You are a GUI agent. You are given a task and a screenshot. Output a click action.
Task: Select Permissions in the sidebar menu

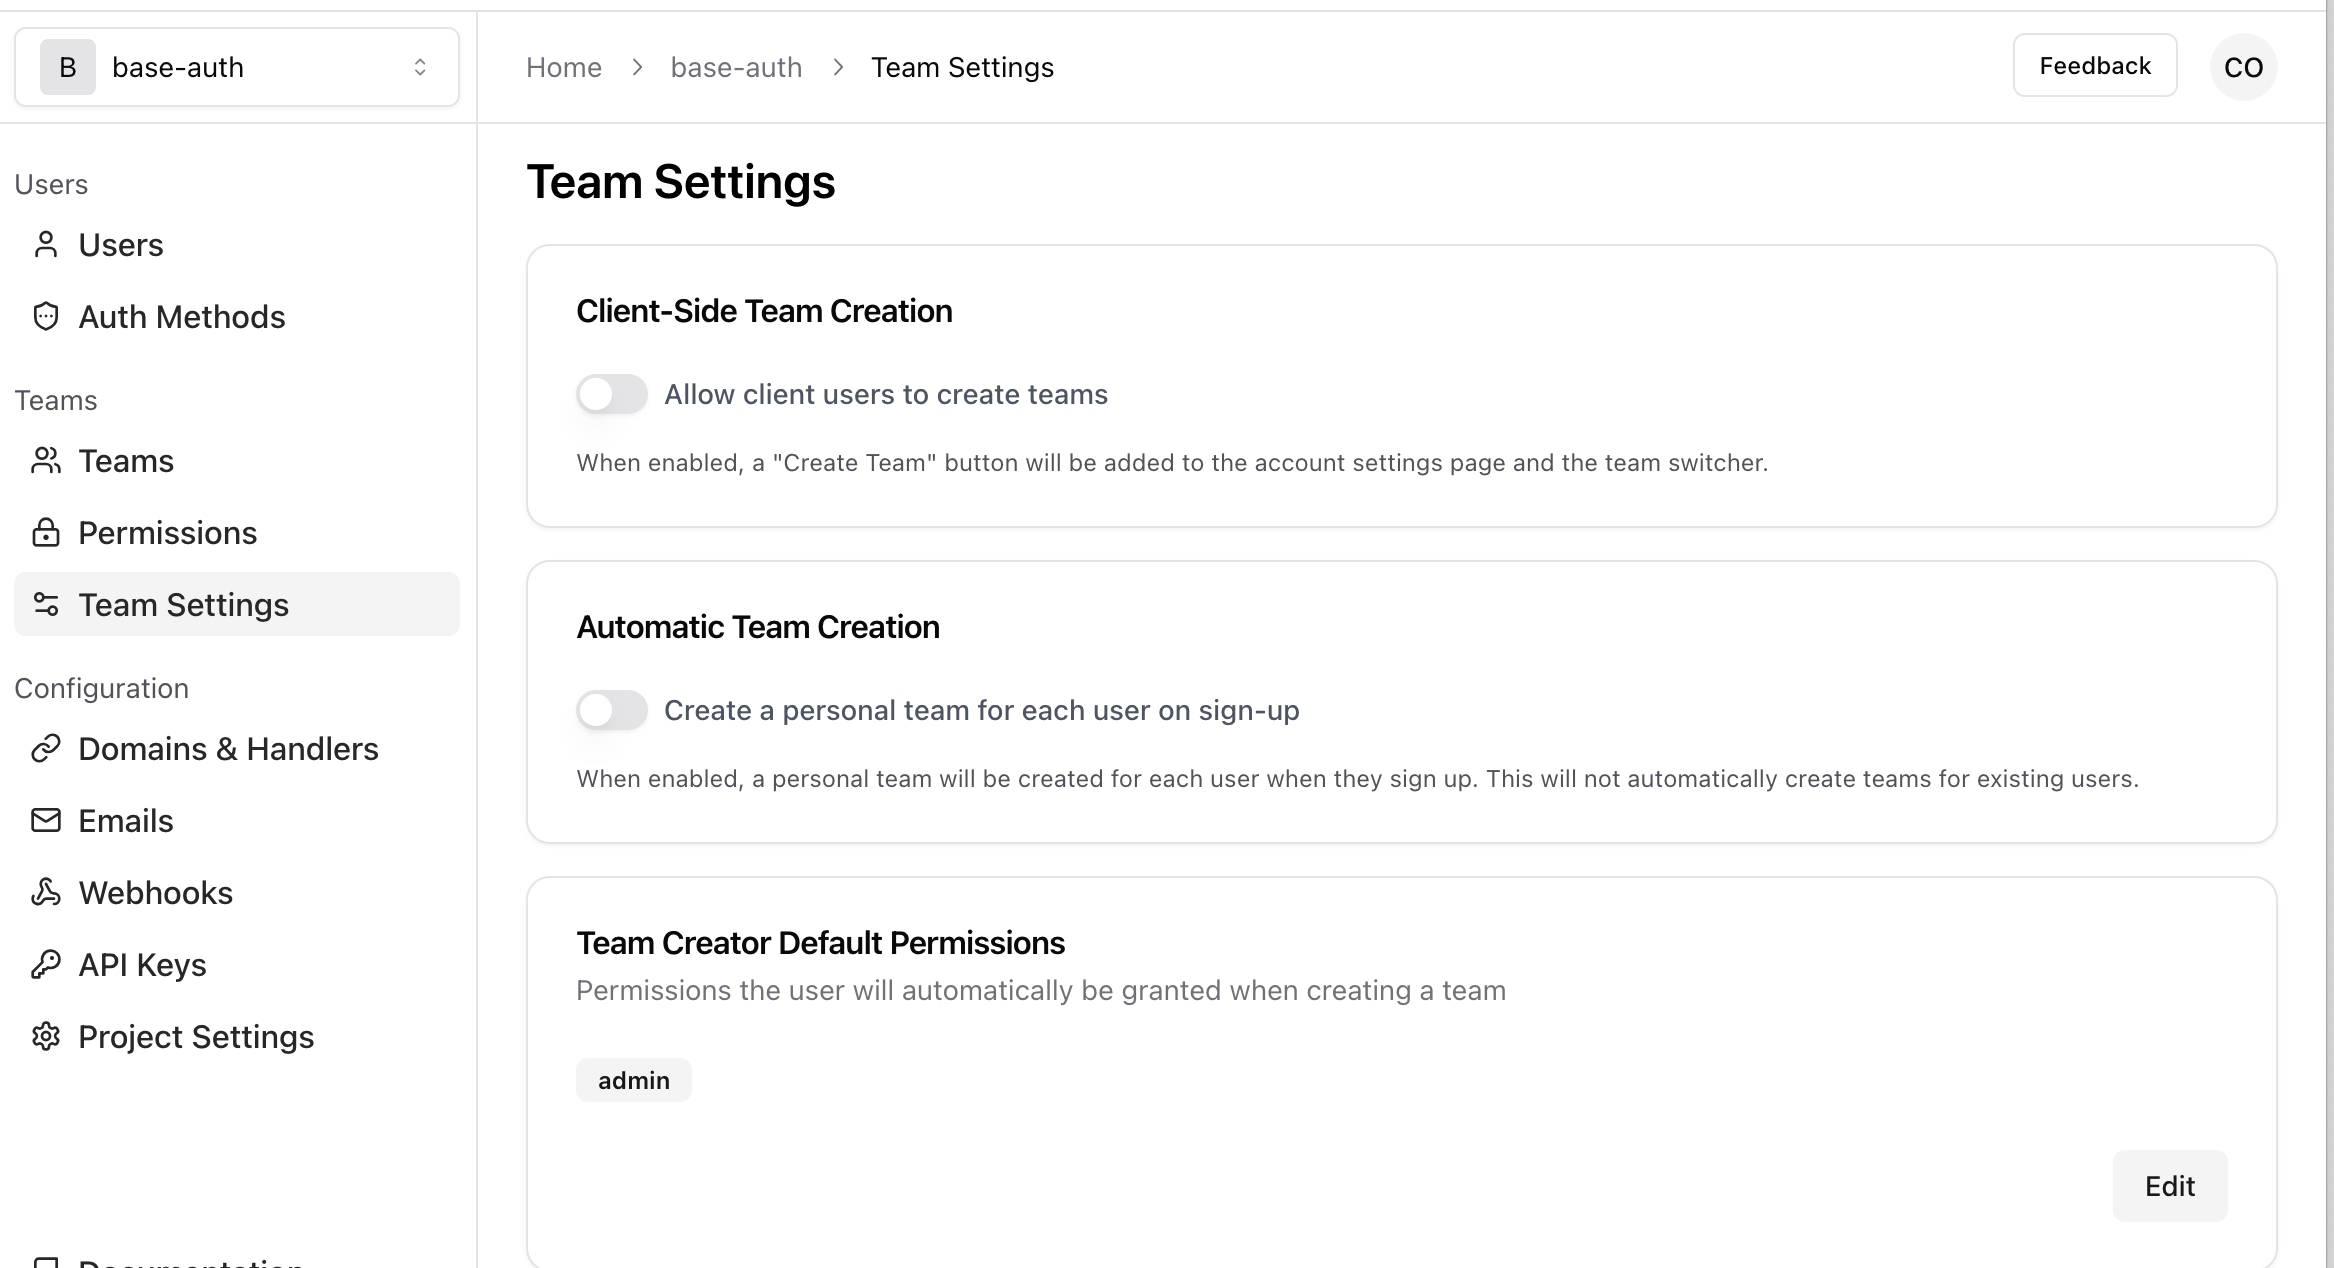click(x=168, y=533)
